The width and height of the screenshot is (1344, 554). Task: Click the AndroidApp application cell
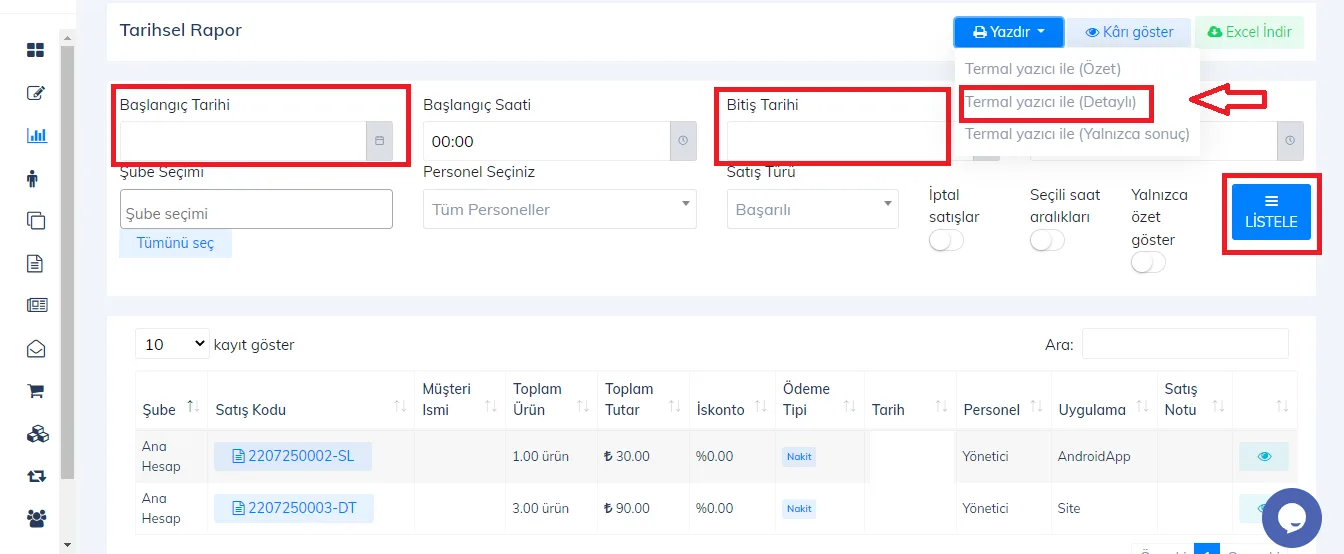point(1103,456)
